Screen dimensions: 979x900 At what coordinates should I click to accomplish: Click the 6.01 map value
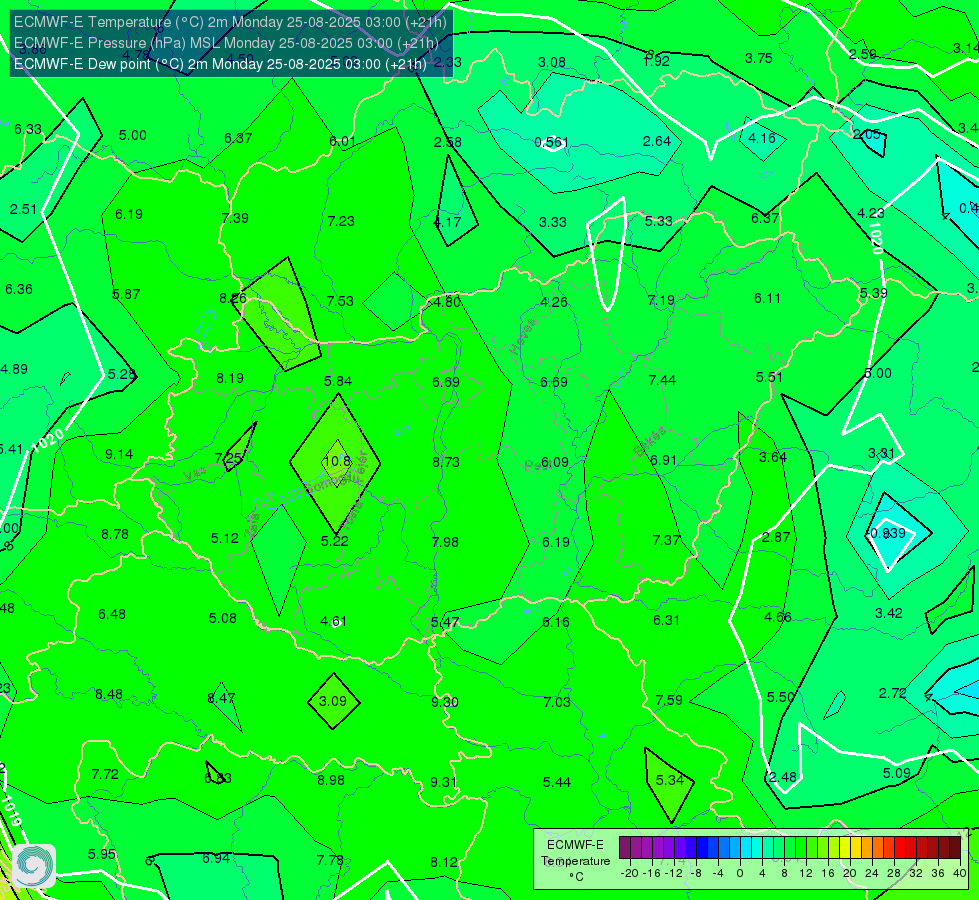[343, 141]
